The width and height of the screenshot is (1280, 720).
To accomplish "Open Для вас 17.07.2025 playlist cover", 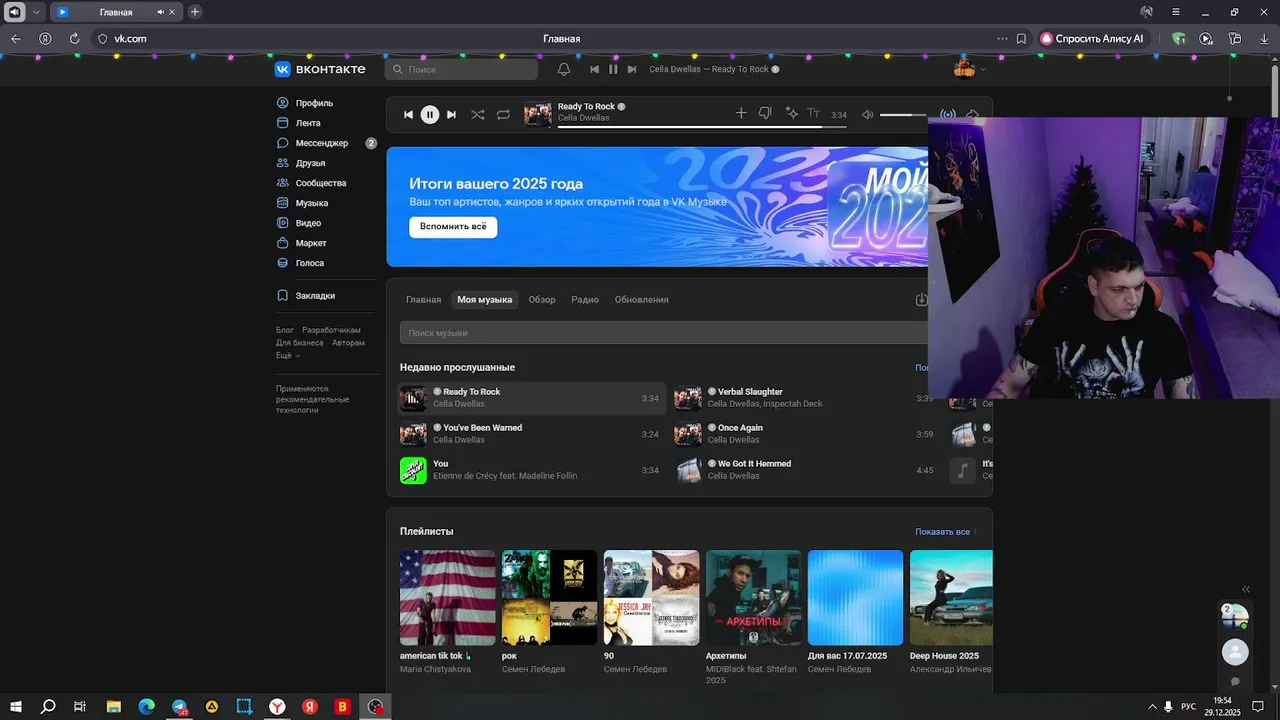I will 855,598.
